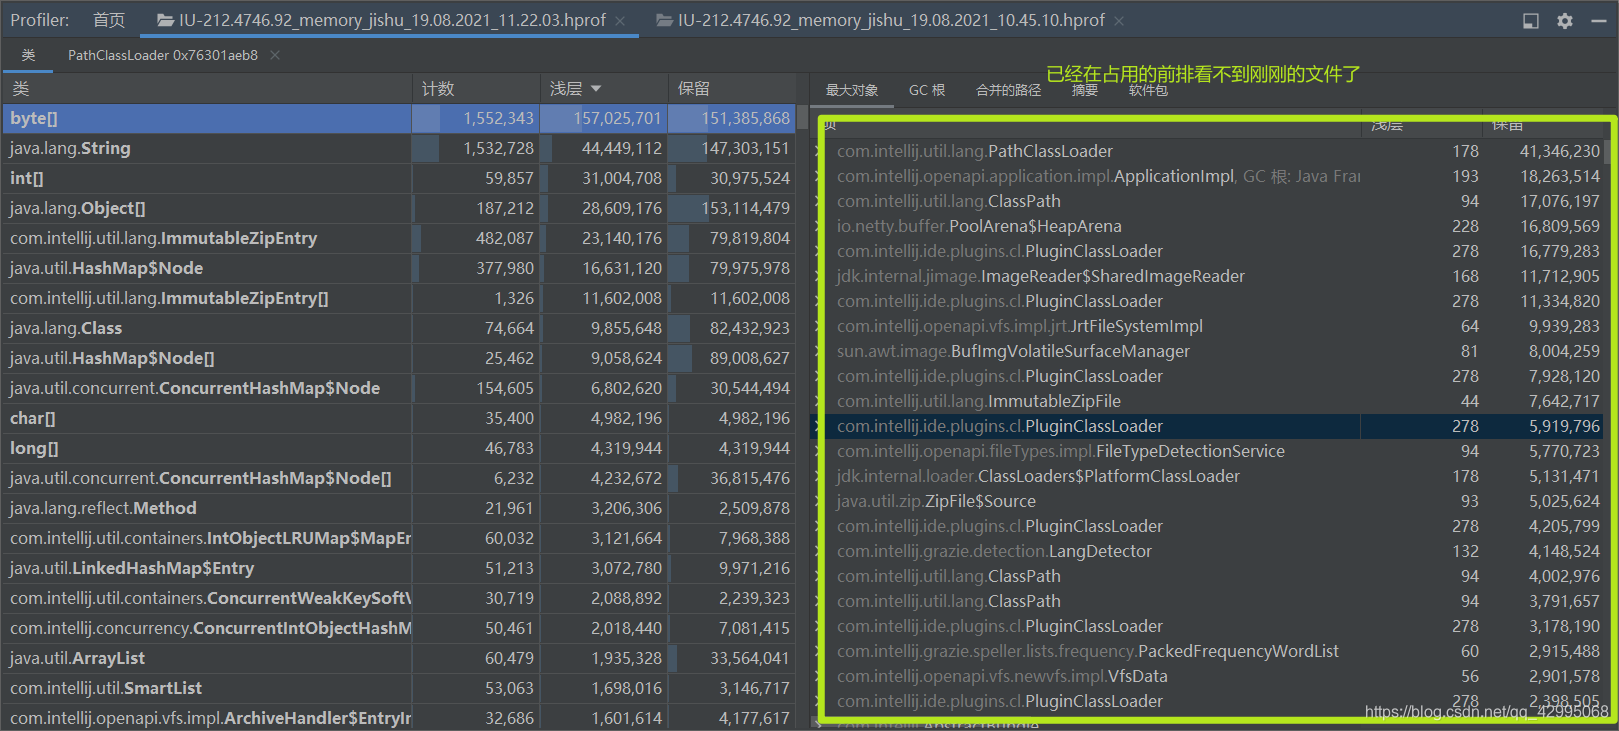Close the PathClassLoader 0x76301aeb8 tab
This screenshot has width=1619, height=731.
tap(275, 55)
